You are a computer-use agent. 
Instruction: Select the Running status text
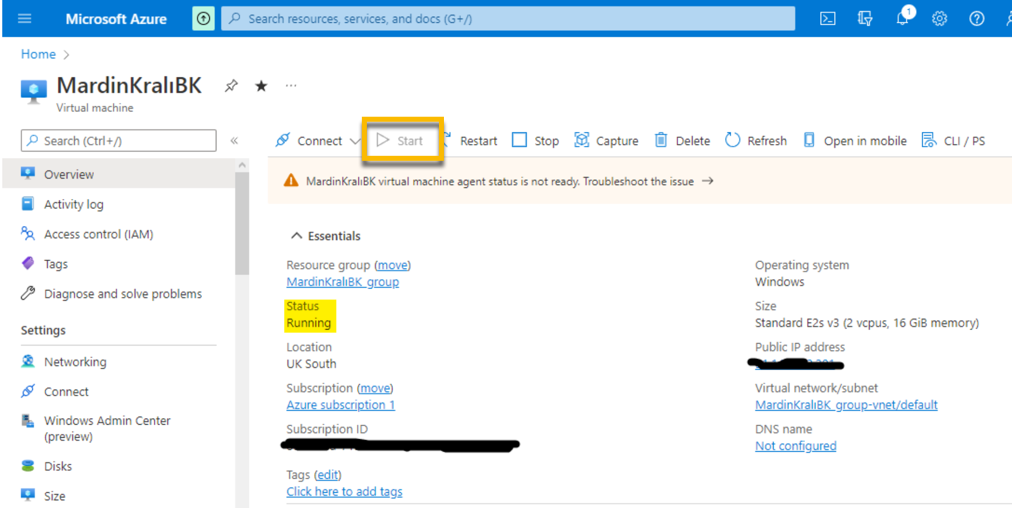[x=309, y=323]
